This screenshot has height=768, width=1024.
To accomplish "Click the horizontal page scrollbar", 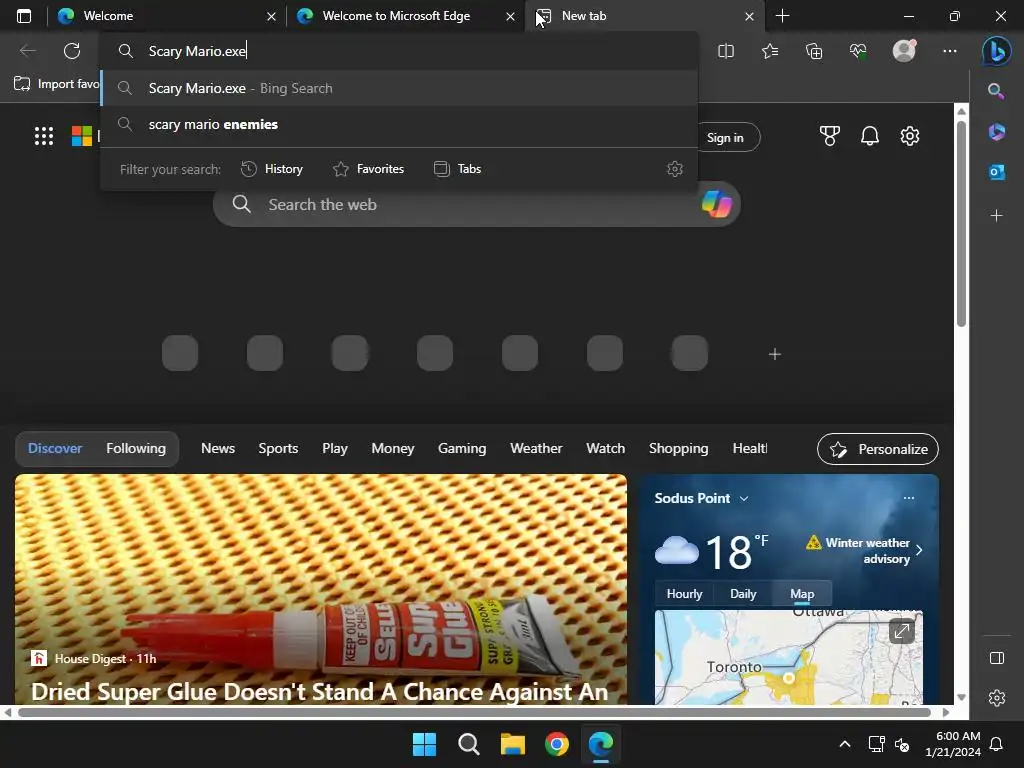I will [474, 712].
